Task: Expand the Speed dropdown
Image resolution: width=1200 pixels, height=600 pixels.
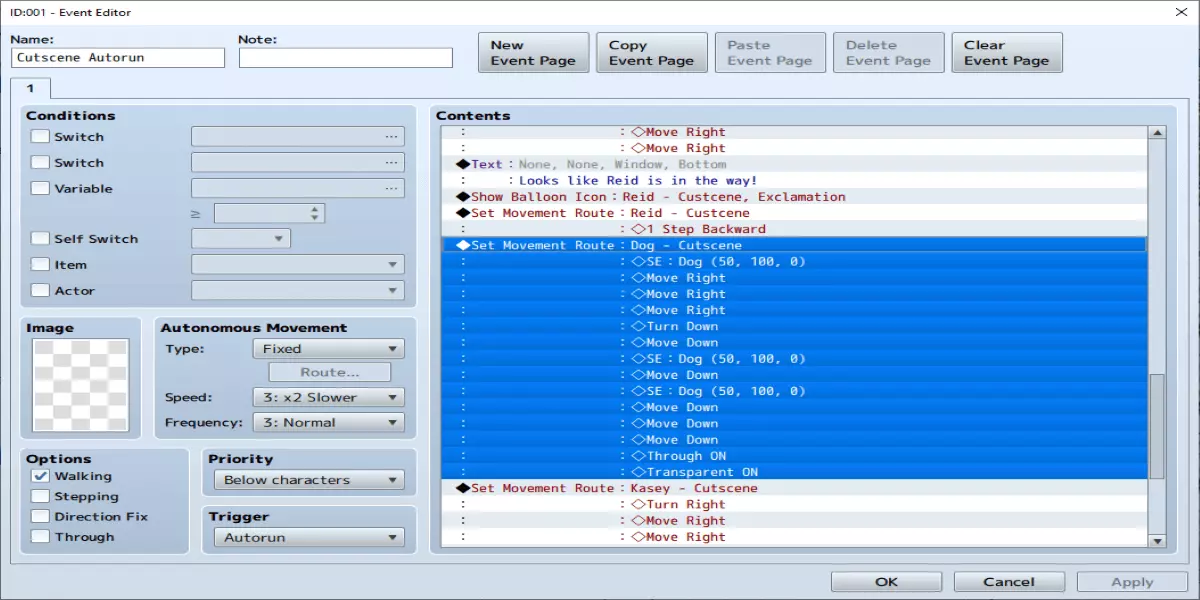Action: pos(328,397)
